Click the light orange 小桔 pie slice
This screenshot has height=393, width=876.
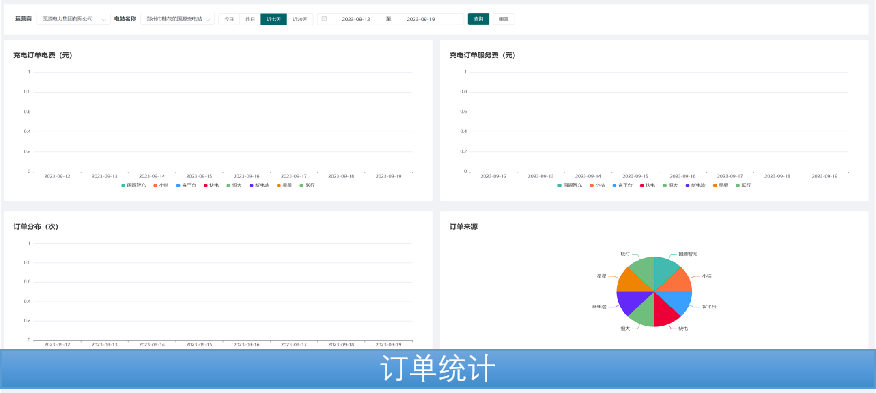(678, 282)
